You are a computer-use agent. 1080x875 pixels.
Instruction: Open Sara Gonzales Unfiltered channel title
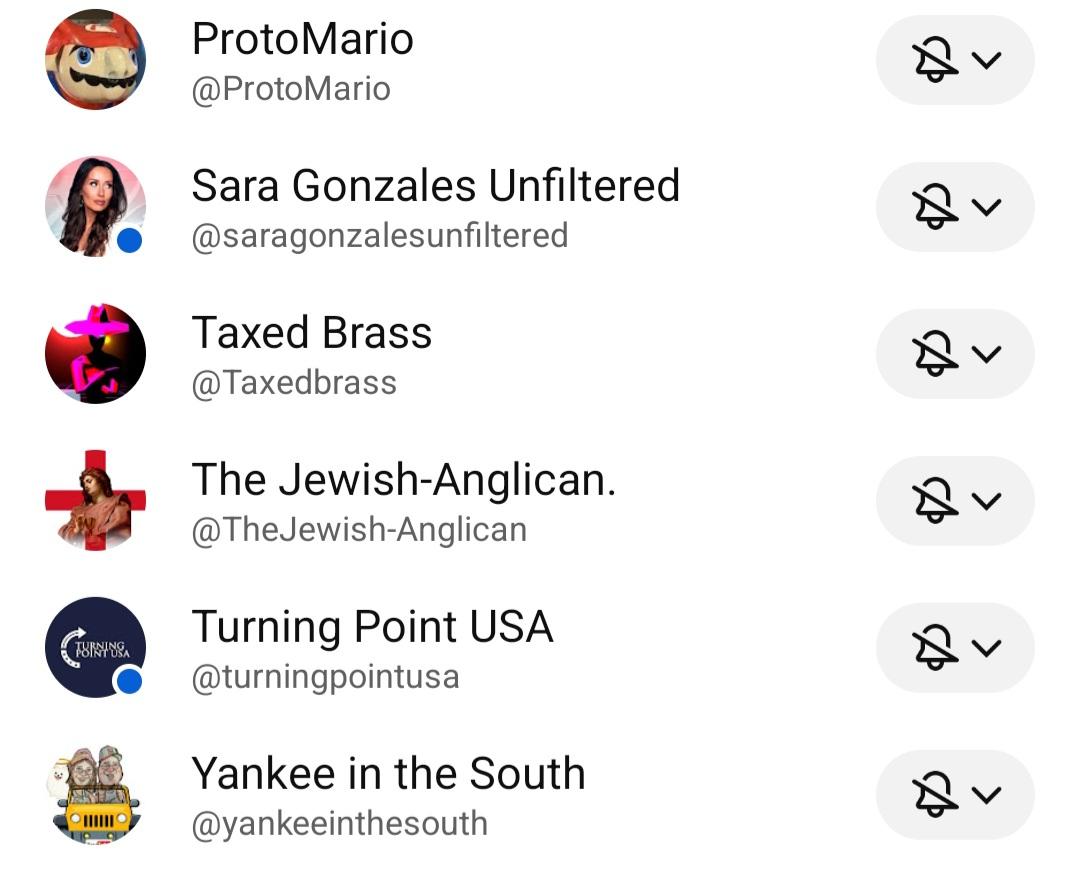[x=435, y=186]
